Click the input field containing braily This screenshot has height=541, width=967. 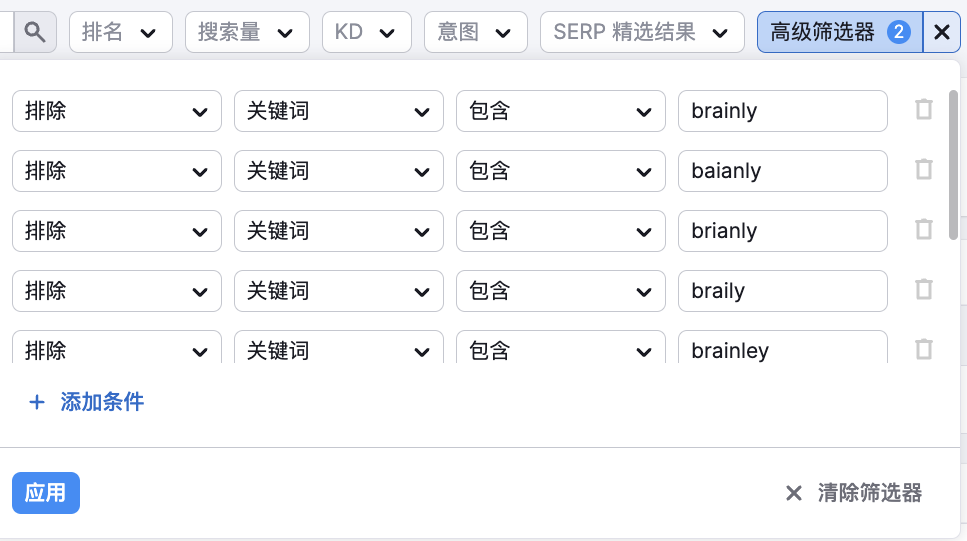(782, 291)
